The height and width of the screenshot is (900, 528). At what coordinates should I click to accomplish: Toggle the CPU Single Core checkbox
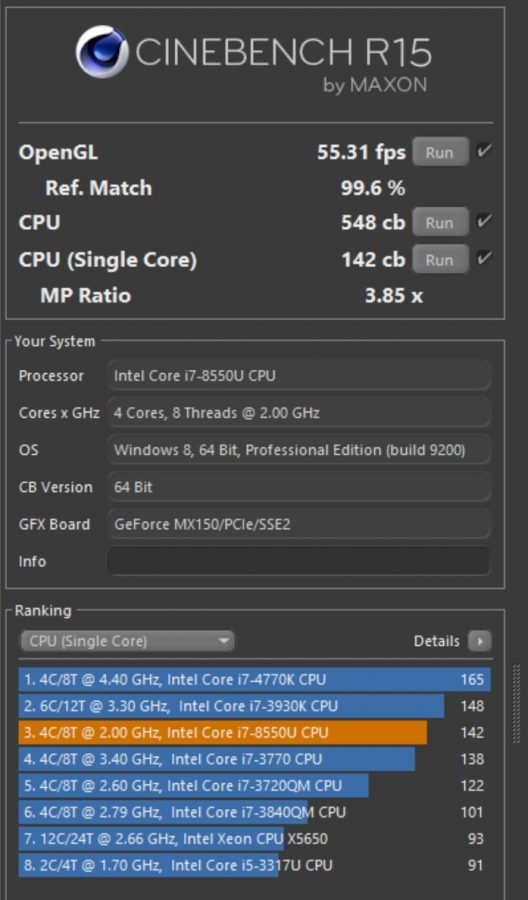coord(483,258)
